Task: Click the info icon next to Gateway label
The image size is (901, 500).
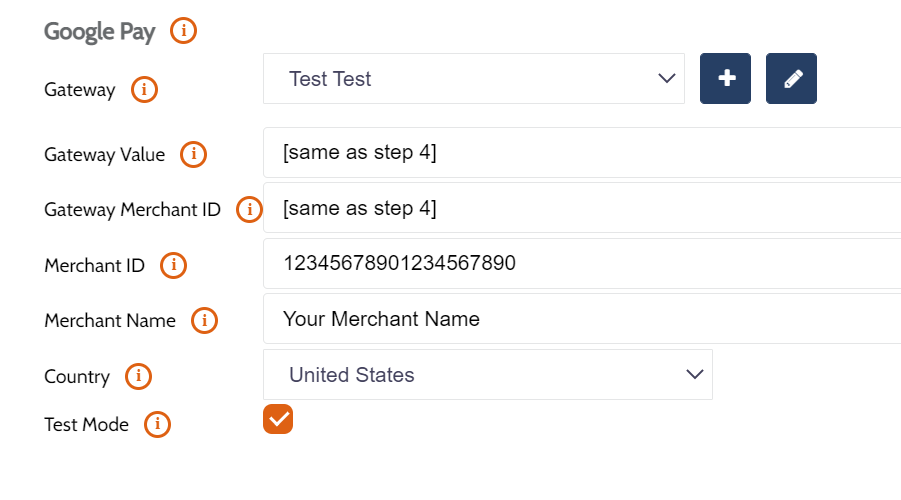Action: (144, 90)
